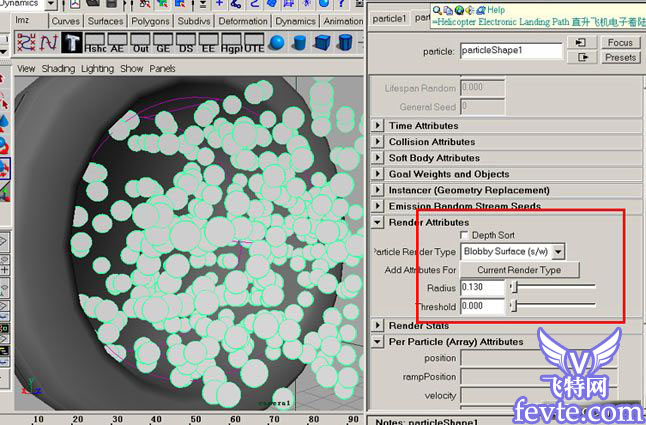Open the viewport Panels menu
This screenshot has height=425, width=646.
click(162, 68)
